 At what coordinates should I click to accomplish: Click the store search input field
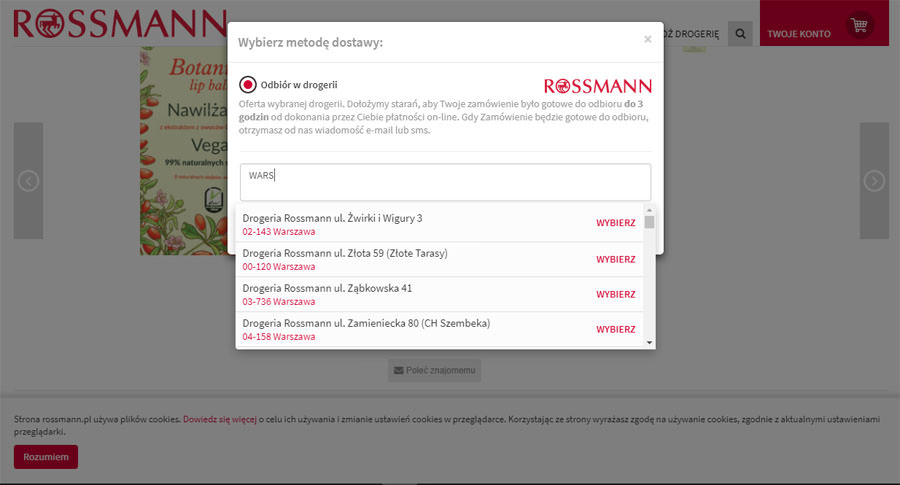click(x=445, y=182)
